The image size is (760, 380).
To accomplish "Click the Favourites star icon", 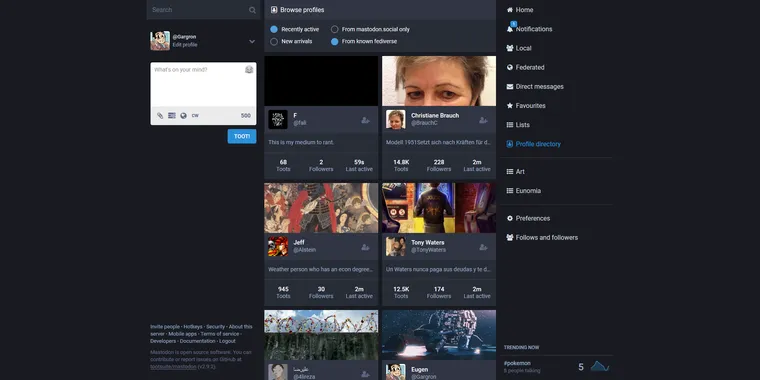I will 510,105.
